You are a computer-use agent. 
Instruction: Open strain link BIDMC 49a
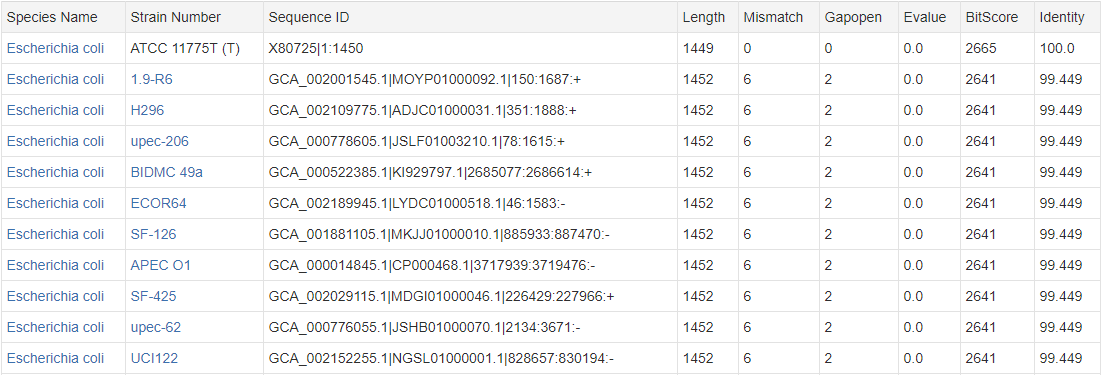click(x=167, y=172)
